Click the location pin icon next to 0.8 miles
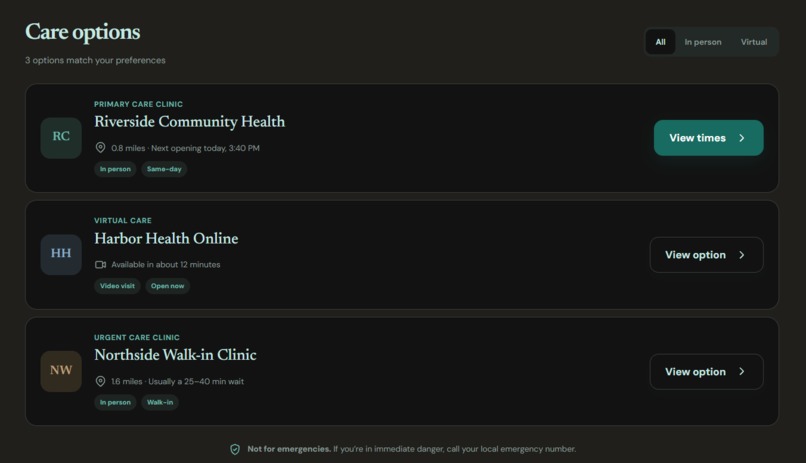This screenshot has height=463, width=806. pyautogui.click(x=100, y=148)
